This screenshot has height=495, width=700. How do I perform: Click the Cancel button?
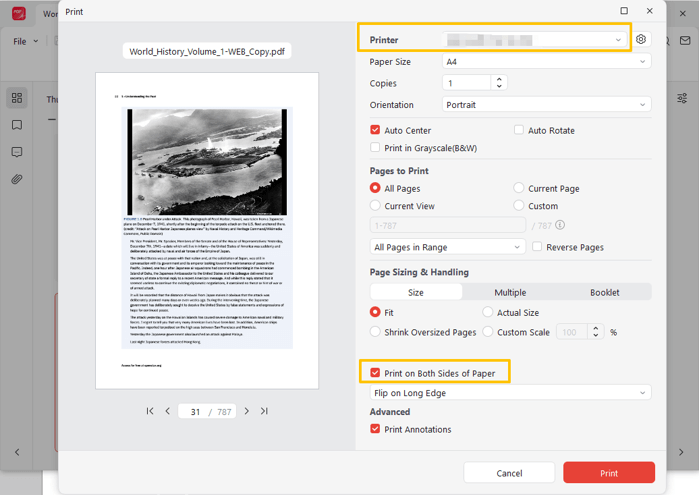point(509,473)
